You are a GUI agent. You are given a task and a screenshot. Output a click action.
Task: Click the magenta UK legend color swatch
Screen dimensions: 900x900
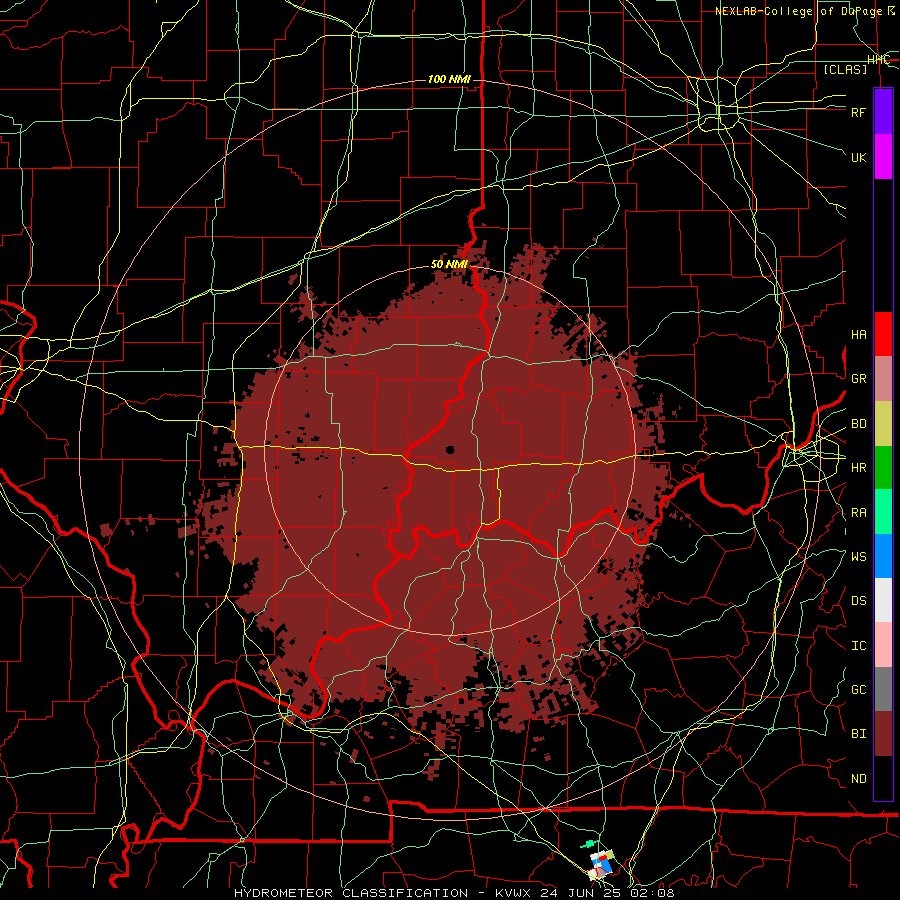pos(883,157)
